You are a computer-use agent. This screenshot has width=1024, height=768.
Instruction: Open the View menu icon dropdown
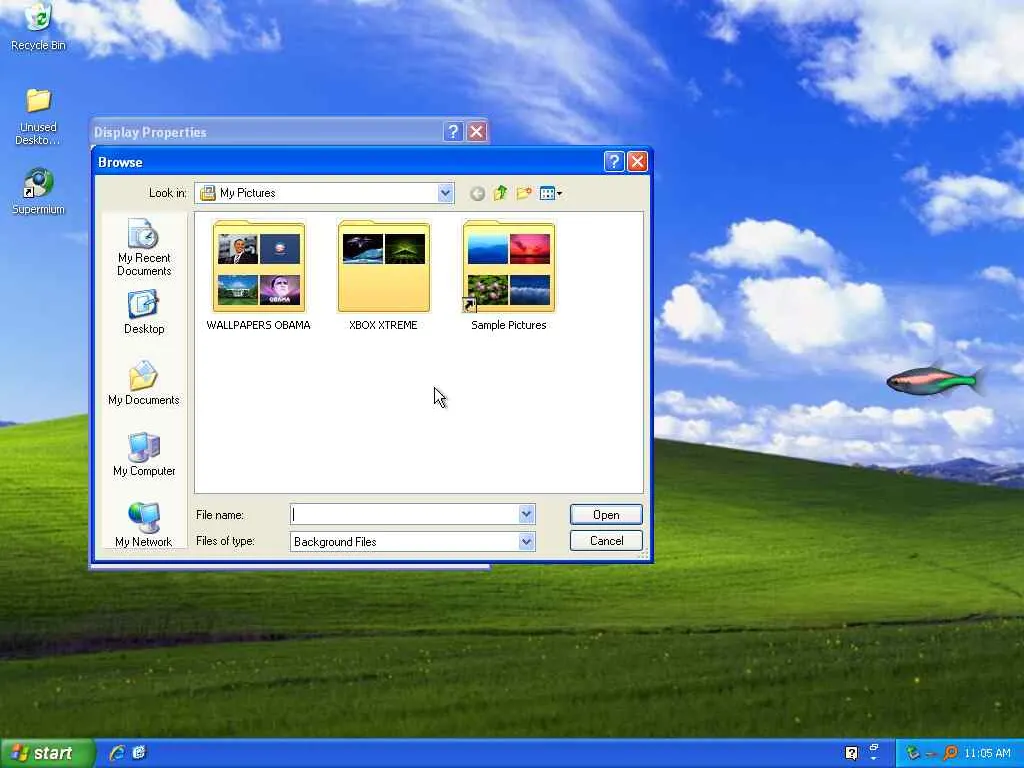[551, 193]
